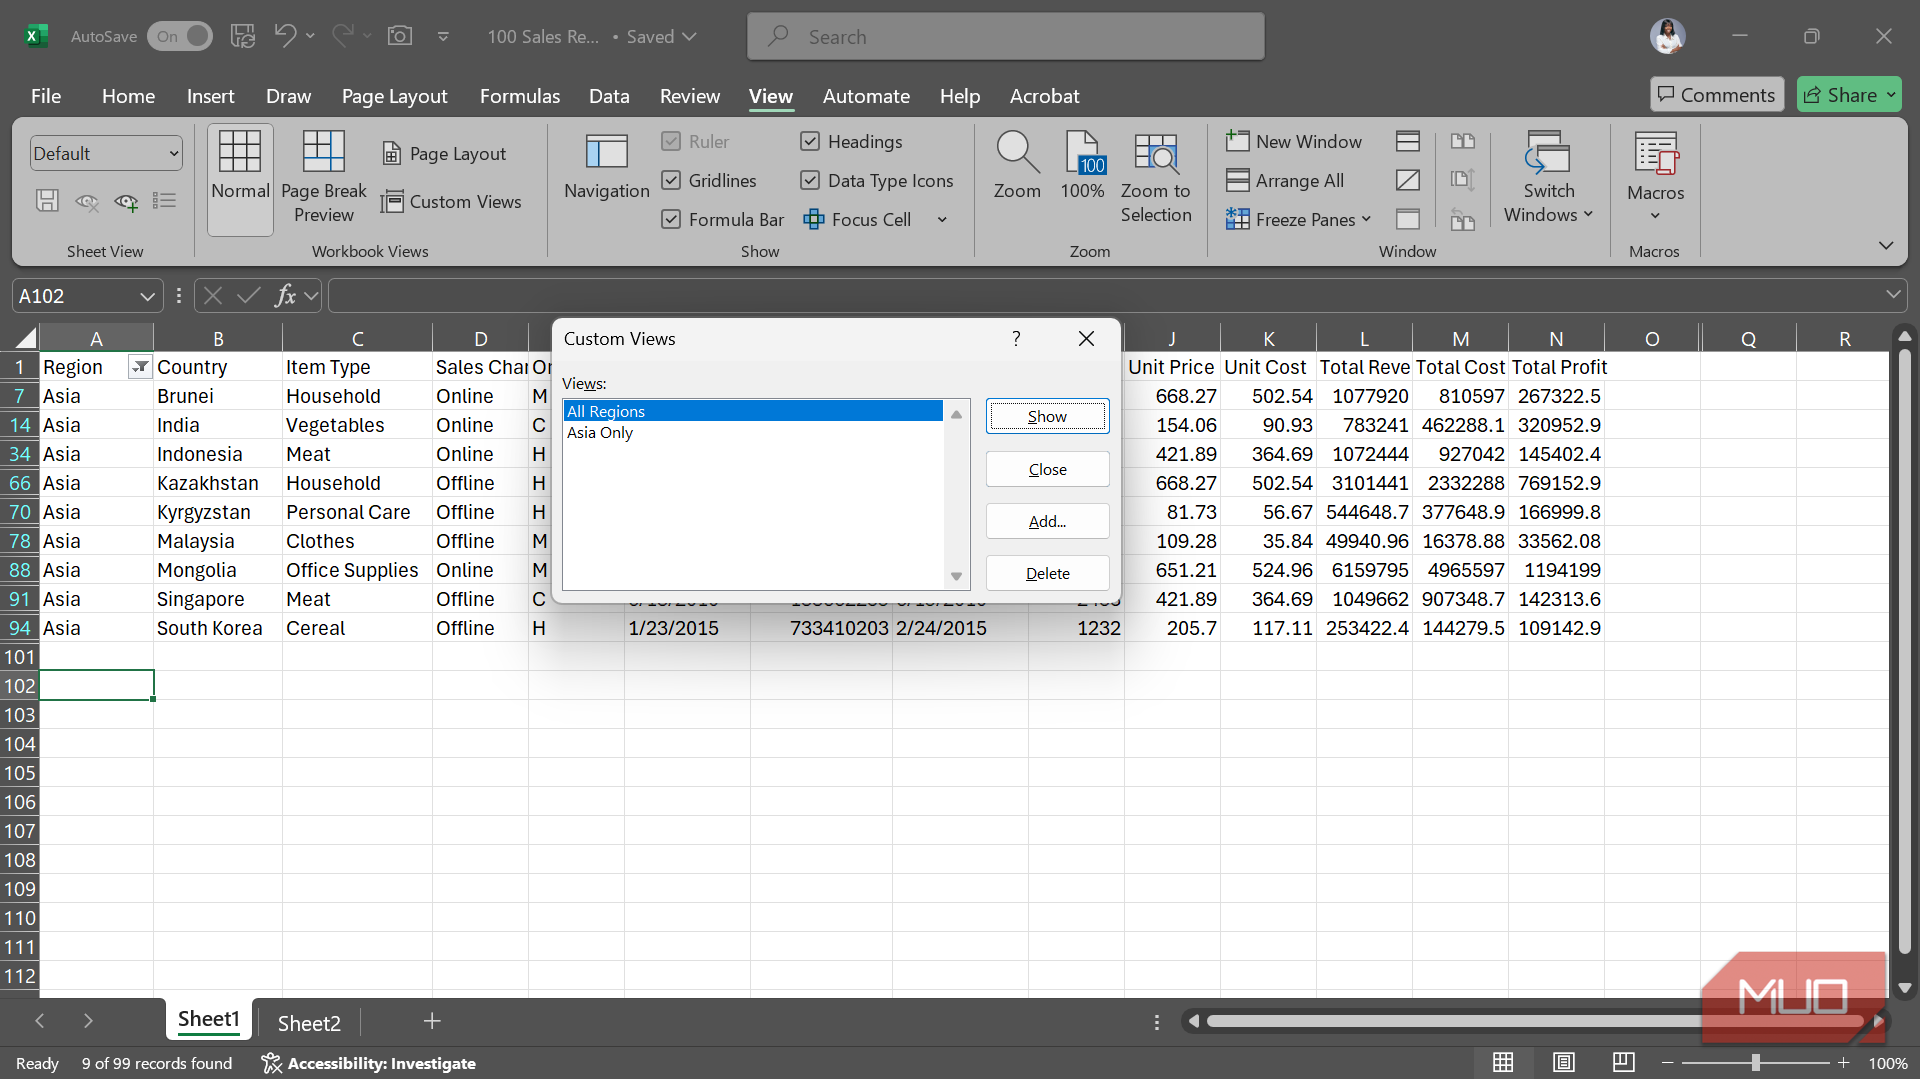Viewport: 1920px width, 1080px height.
Task: Click the dialog help question mark
Action: 1016,339
